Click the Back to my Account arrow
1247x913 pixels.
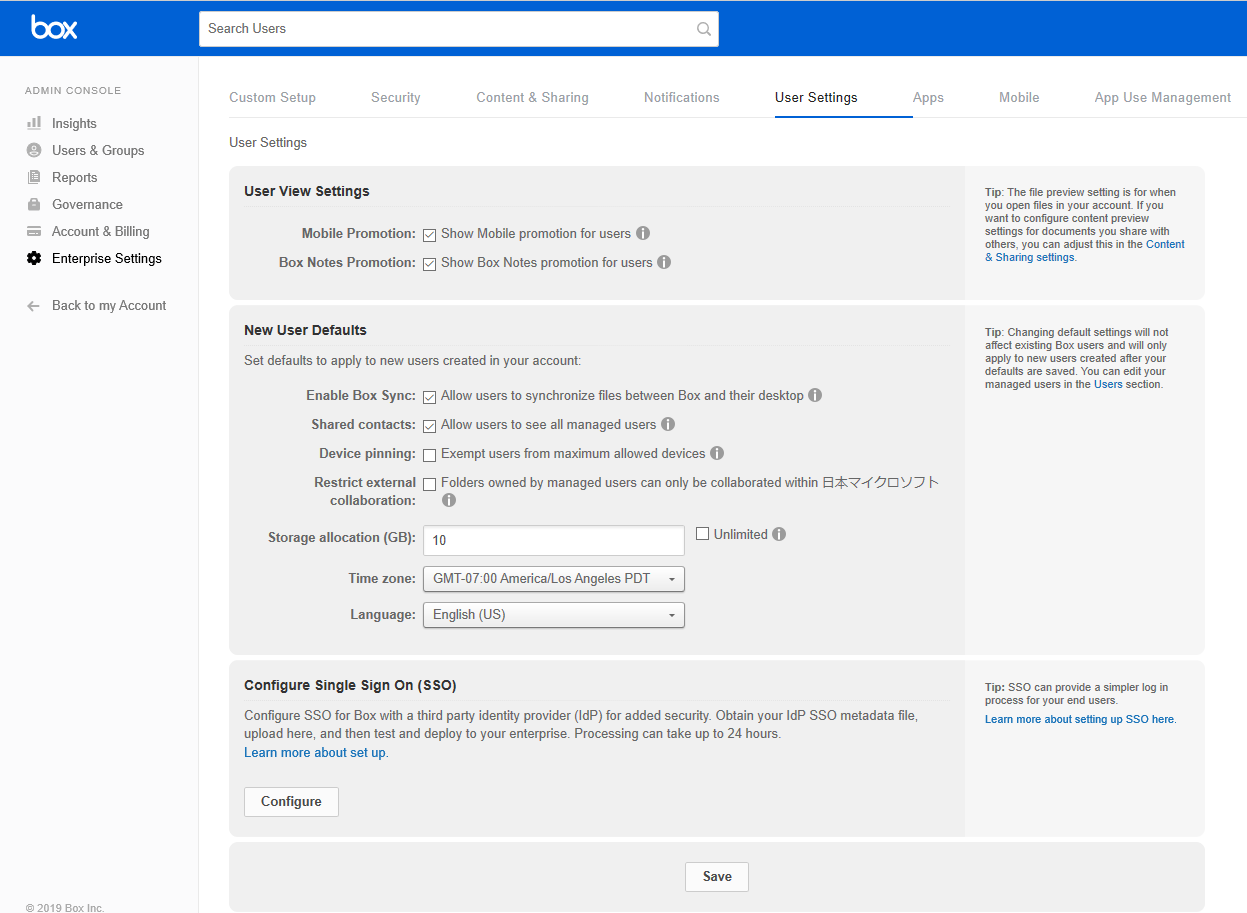tap(34, 306)
